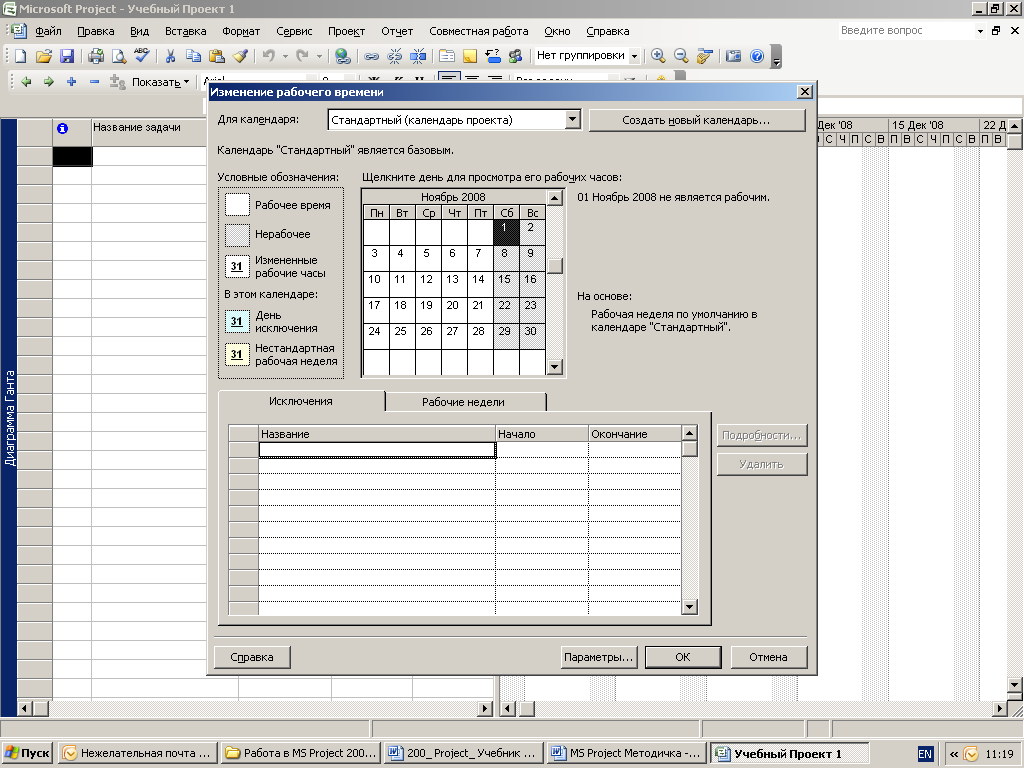Save the project with the floppy disk icon
This screenshot has height=768, width=1024.
click(67, 56)
